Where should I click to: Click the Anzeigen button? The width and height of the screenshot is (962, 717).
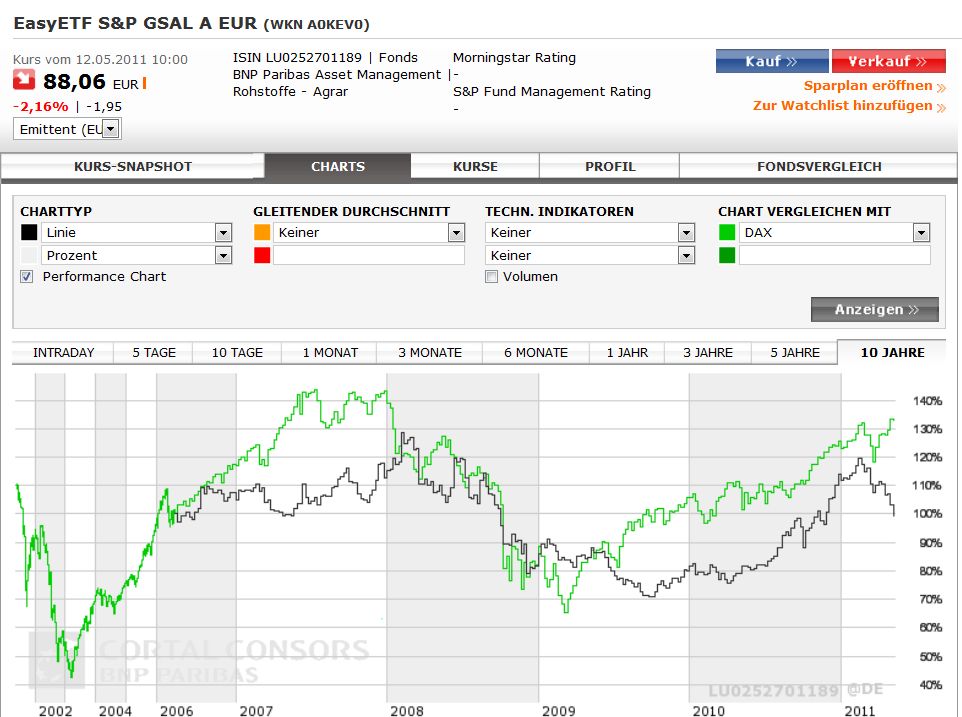pyautogui.click(x=875, y=309)
